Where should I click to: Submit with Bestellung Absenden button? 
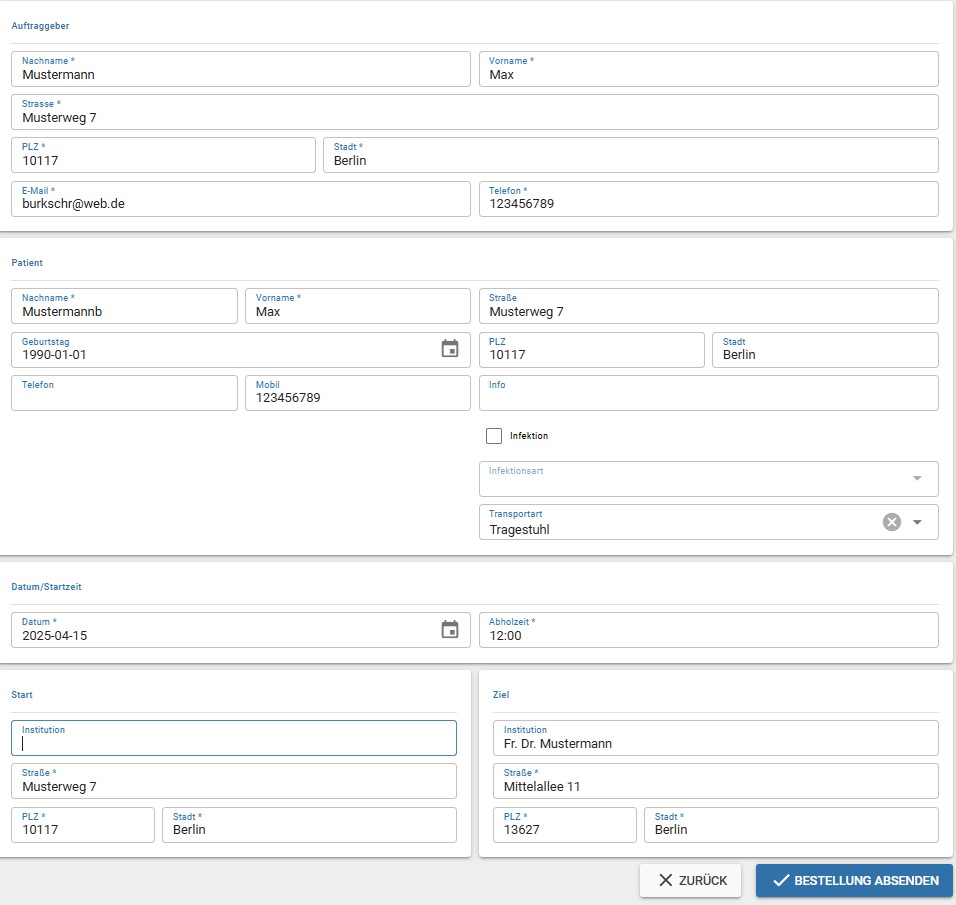tap(854, 880)
